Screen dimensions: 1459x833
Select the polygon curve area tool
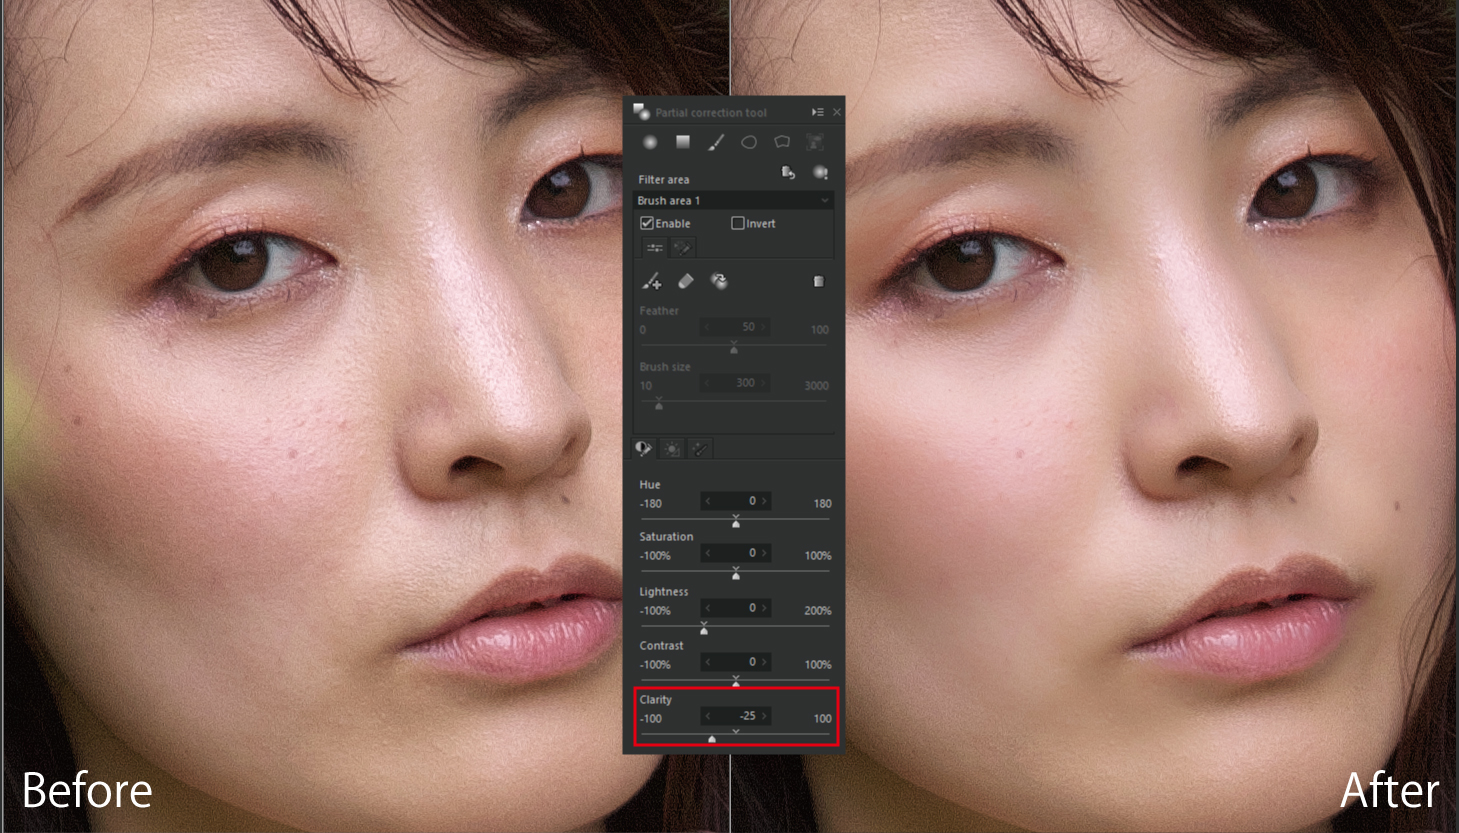[782, 142]
